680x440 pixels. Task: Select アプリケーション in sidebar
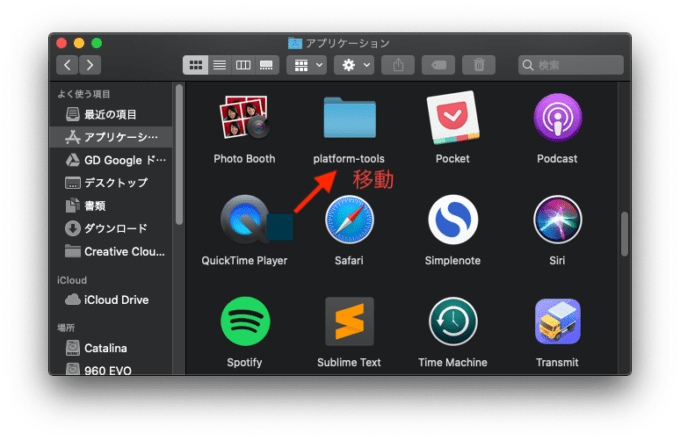pyautogui.click(x=111, y=137)
